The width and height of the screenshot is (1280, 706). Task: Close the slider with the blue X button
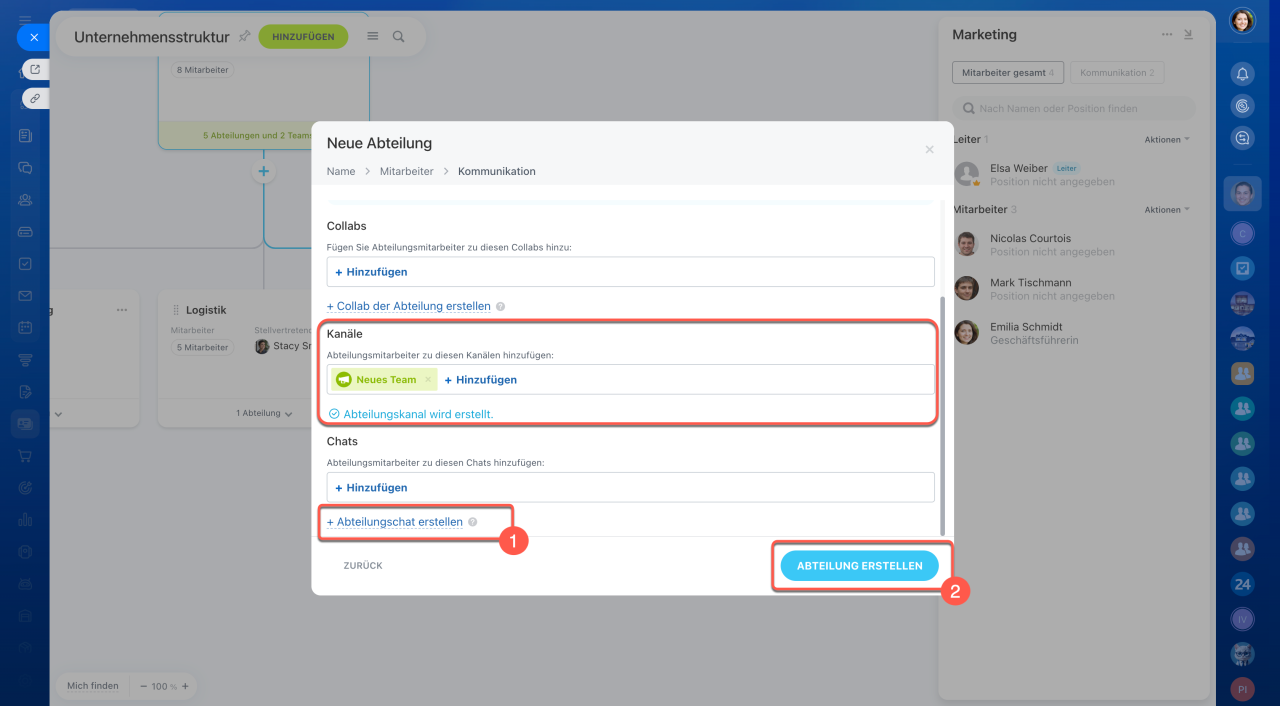pos(33,37)
